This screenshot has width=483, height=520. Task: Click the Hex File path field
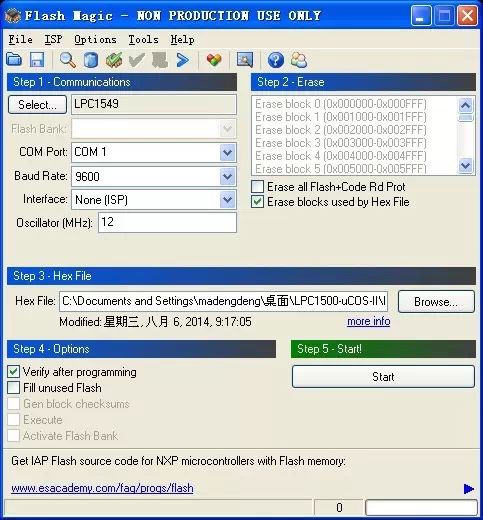point(223,301)
